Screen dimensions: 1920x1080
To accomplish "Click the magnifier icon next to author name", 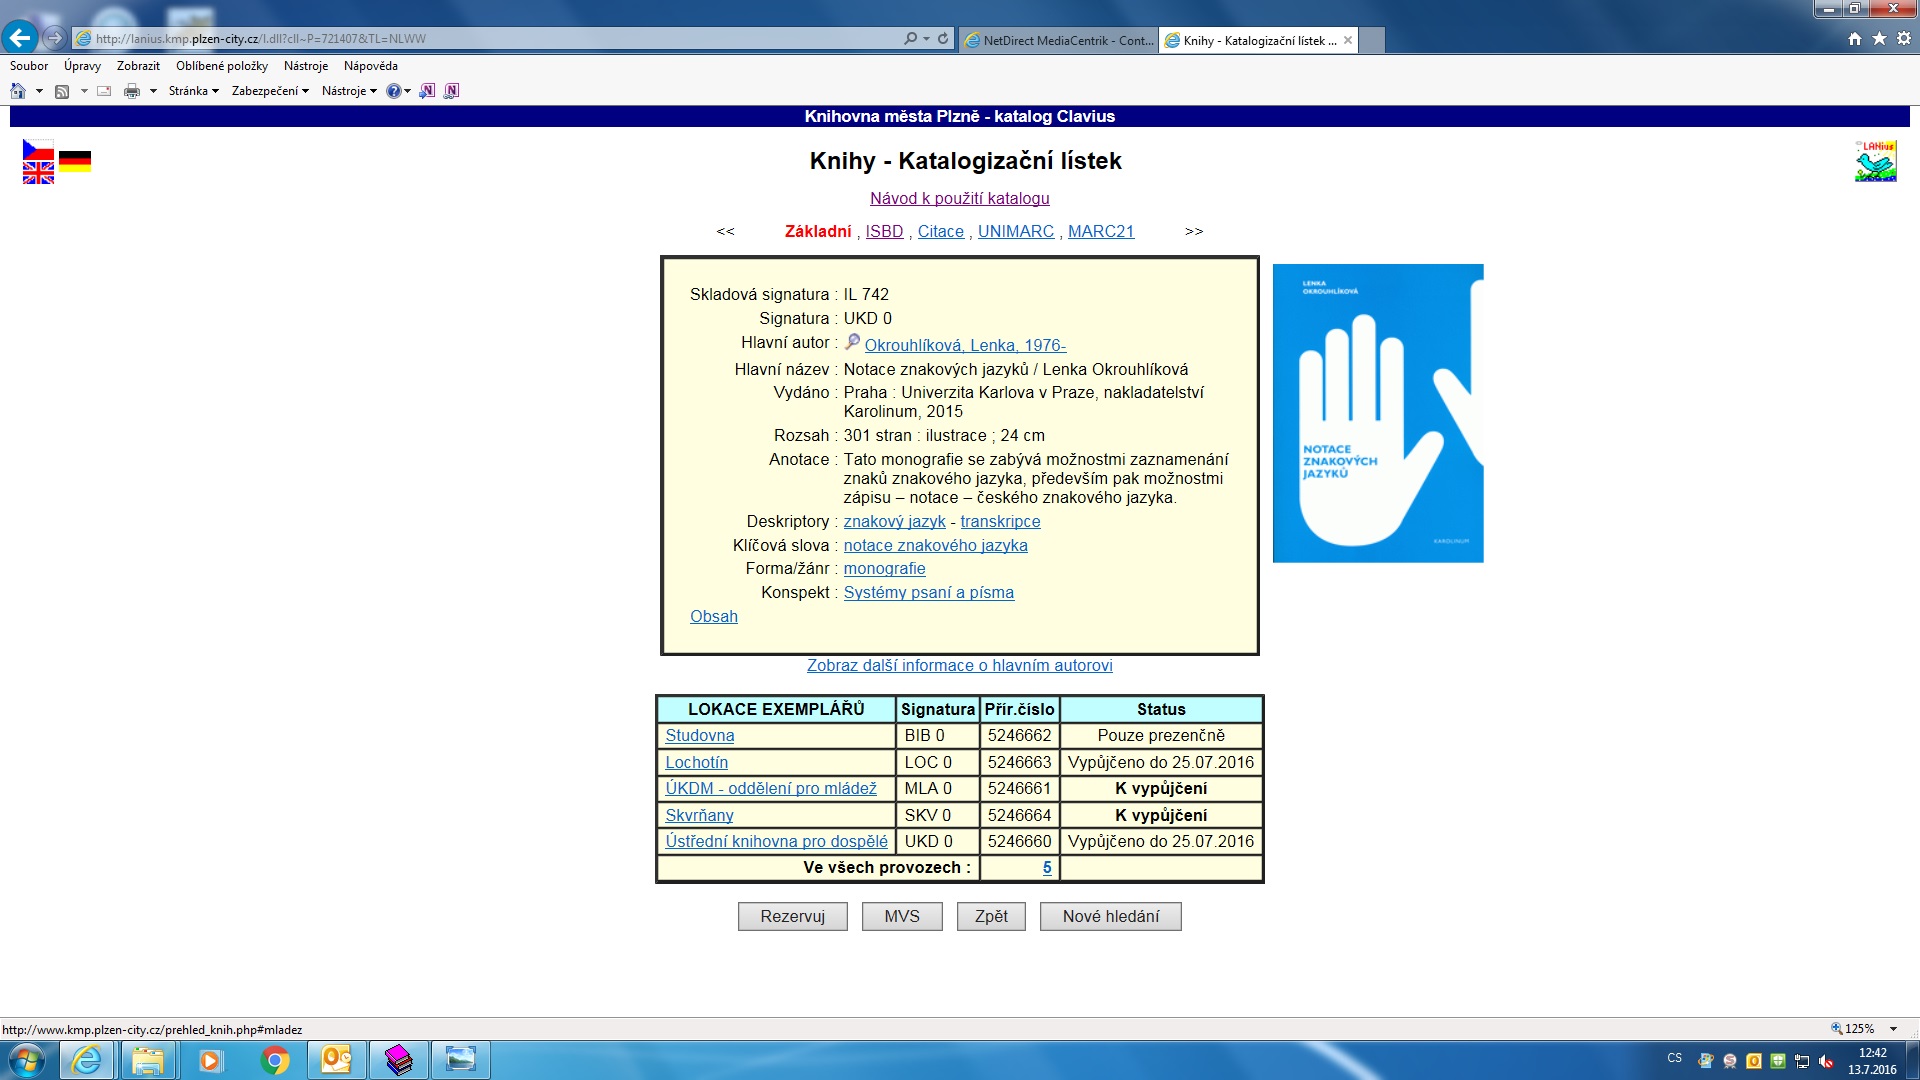I will (x=852, y=343).
